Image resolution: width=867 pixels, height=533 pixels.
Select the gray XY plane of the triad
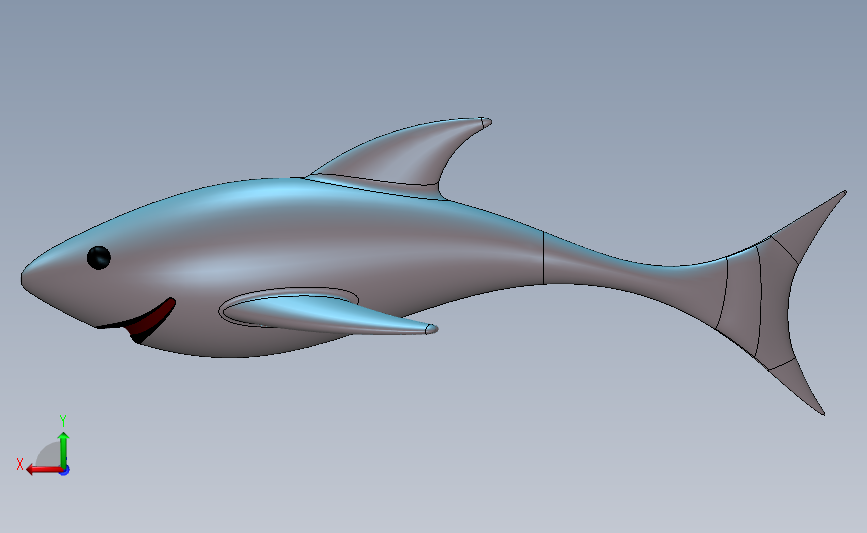click(x=49, y=456)
